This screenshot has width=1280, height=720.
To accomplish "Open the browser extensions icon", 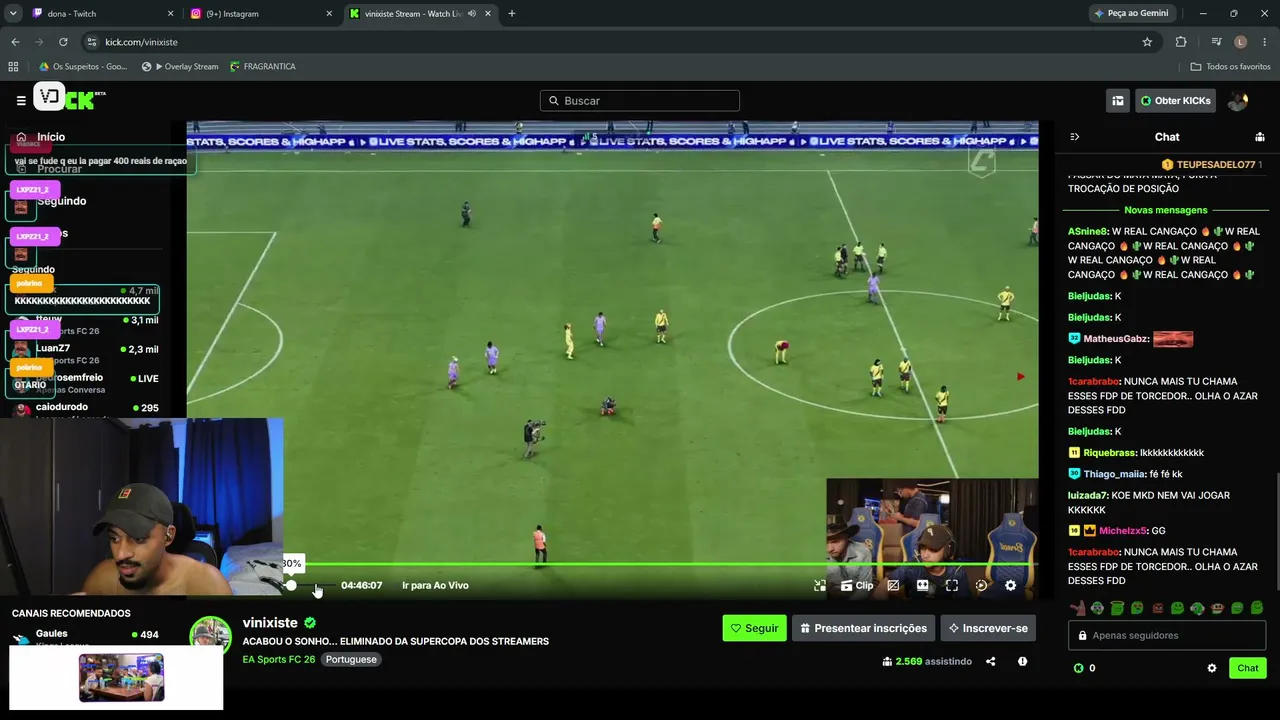I will [x=1181, y=42].
